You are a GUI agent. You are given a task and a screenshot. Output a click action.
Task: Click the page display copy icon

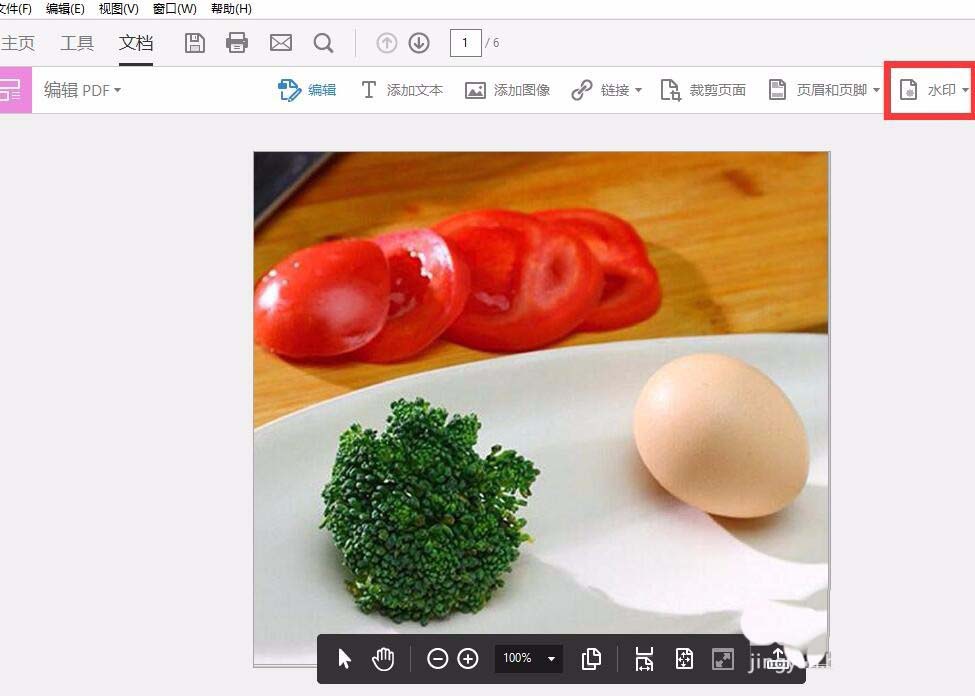click(591, 659)
